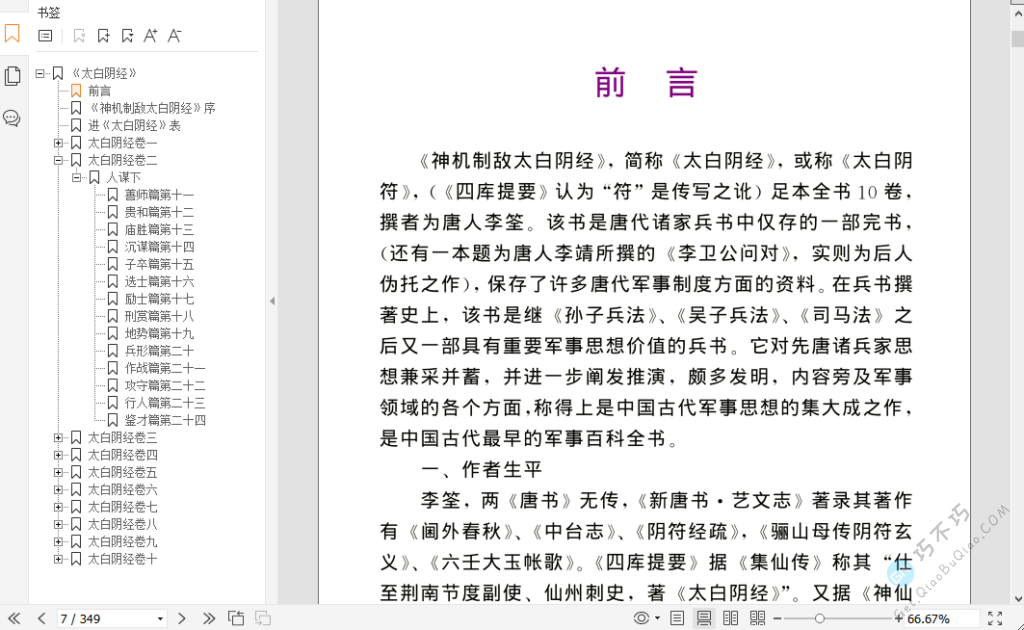Image resolution: width=1024 pixels, height=630 pixels.
Task: Go to the first page
Action: pyautogui.click(x=14, y=619)
